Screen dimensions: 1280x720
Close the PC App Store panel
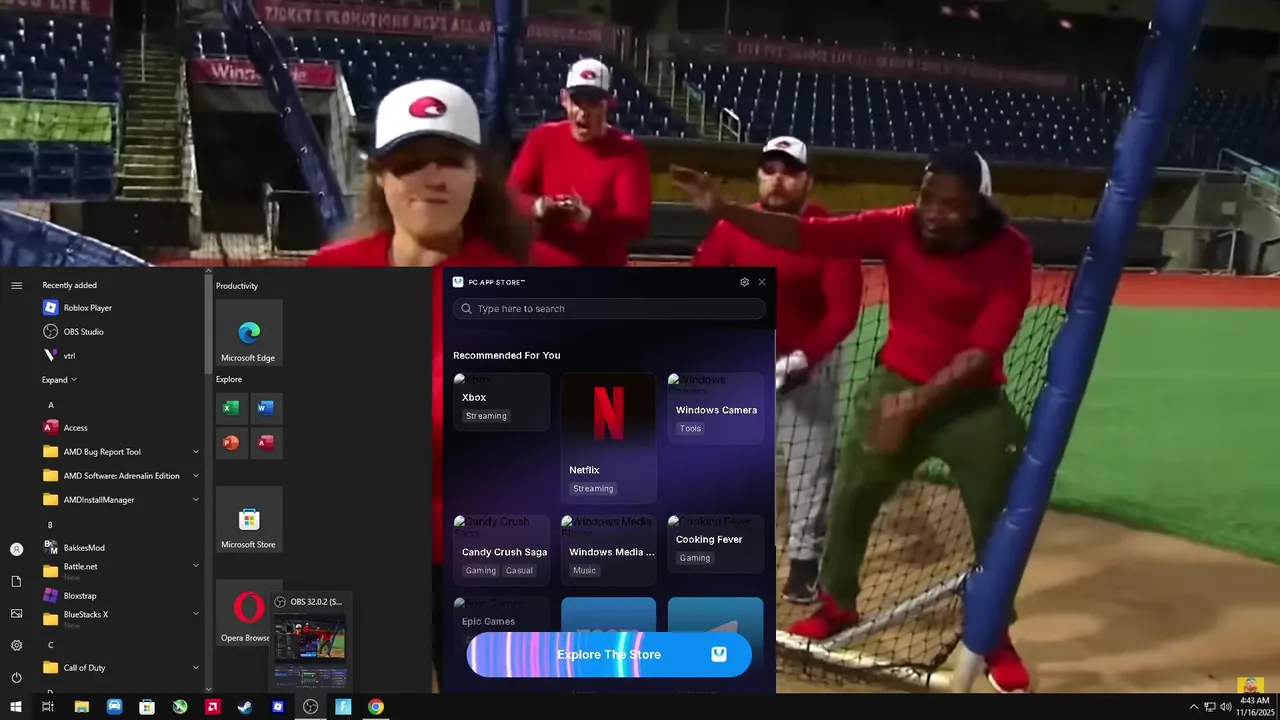[762, 282]
